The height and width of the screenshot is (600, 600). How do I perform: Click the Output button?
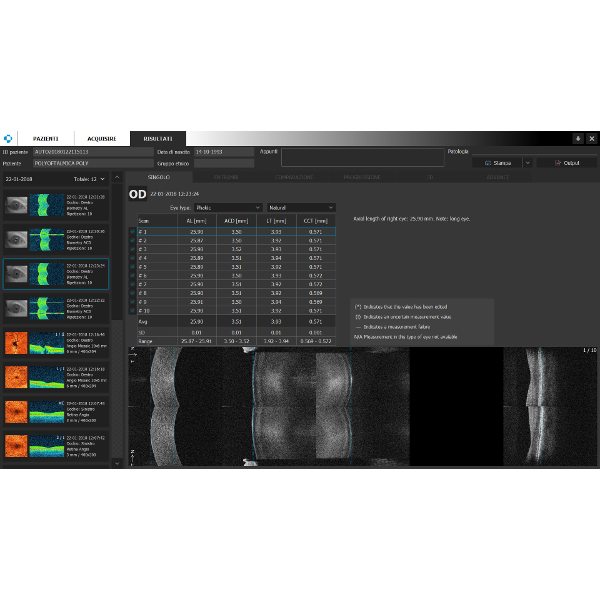(570, 162)
